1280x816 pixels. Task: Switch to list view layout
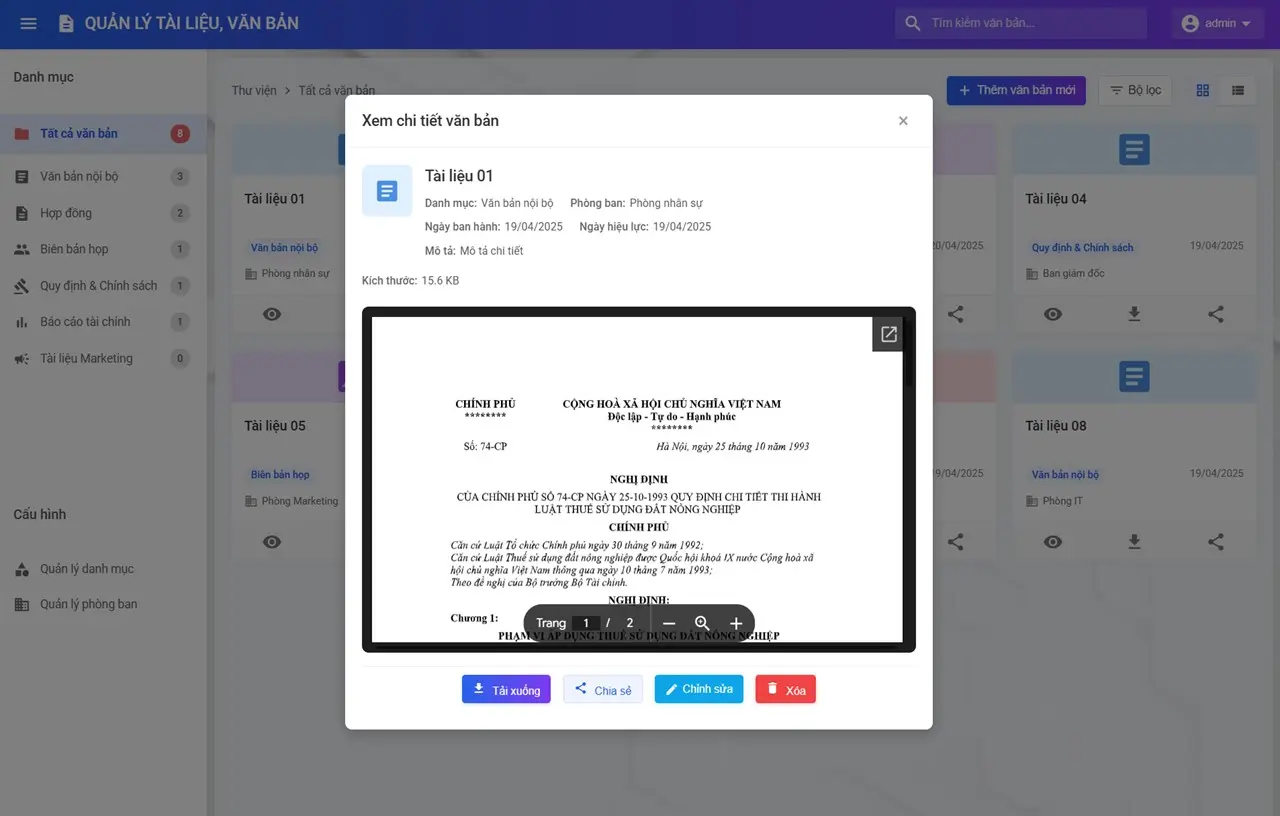click(1238, 90)
